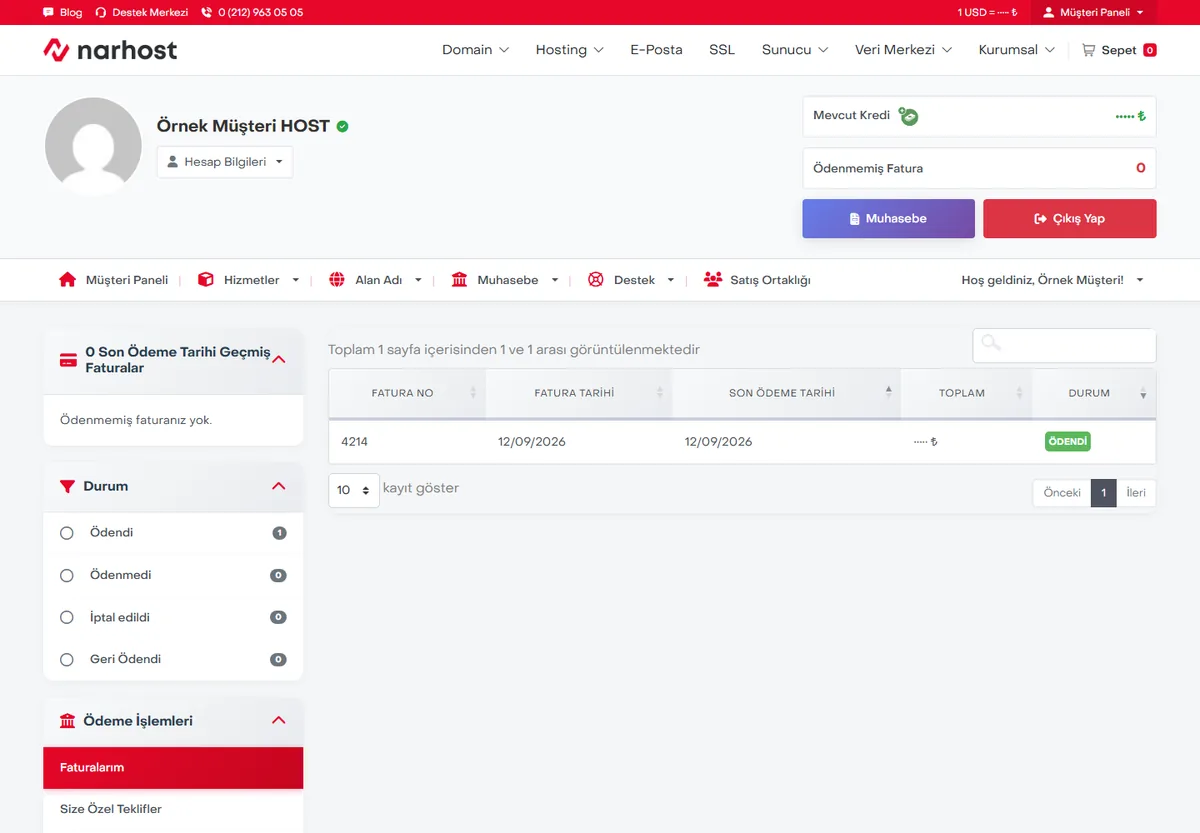Click the search magnifier icon above table
The width and height of the screenshot is (1200, 833).
(x=991, y=343)
